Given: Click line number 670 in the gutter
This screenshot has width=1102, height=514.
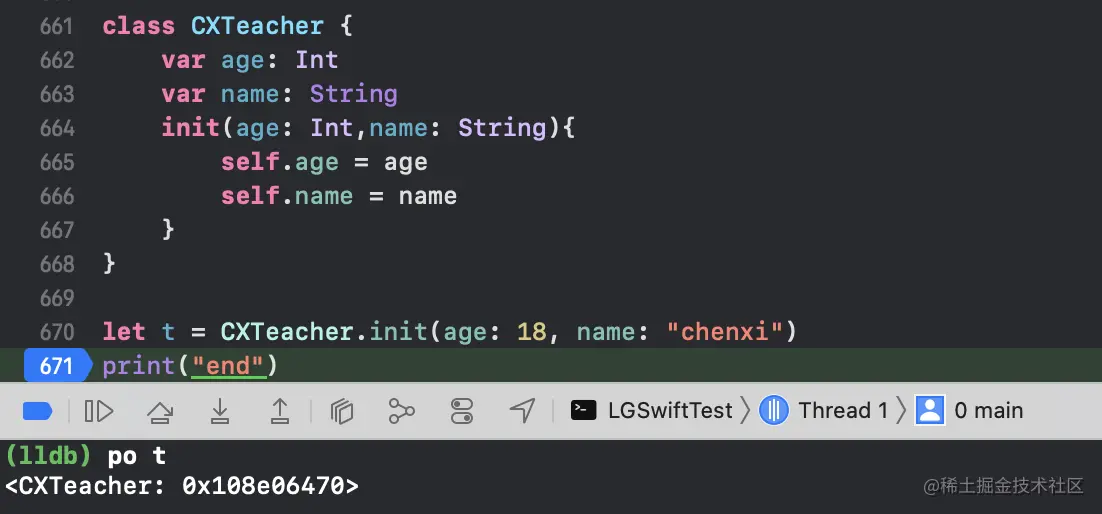Looking at the screenshot, I should pos(57,332).
